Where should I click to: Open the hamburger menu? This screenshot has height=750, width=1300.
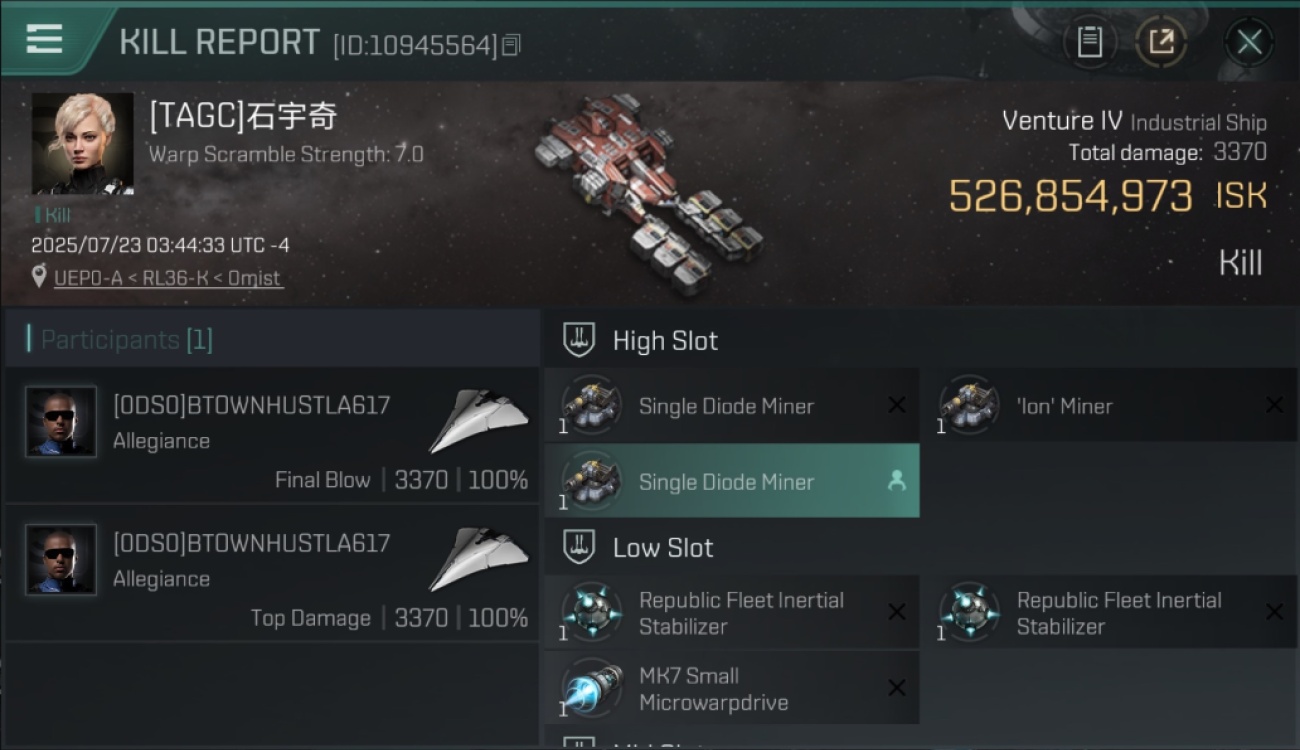pos(44,40)
